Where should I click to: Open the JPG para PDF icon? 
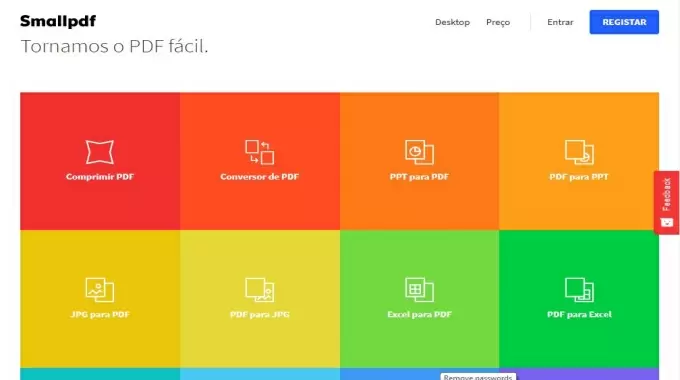coord(100,290)
